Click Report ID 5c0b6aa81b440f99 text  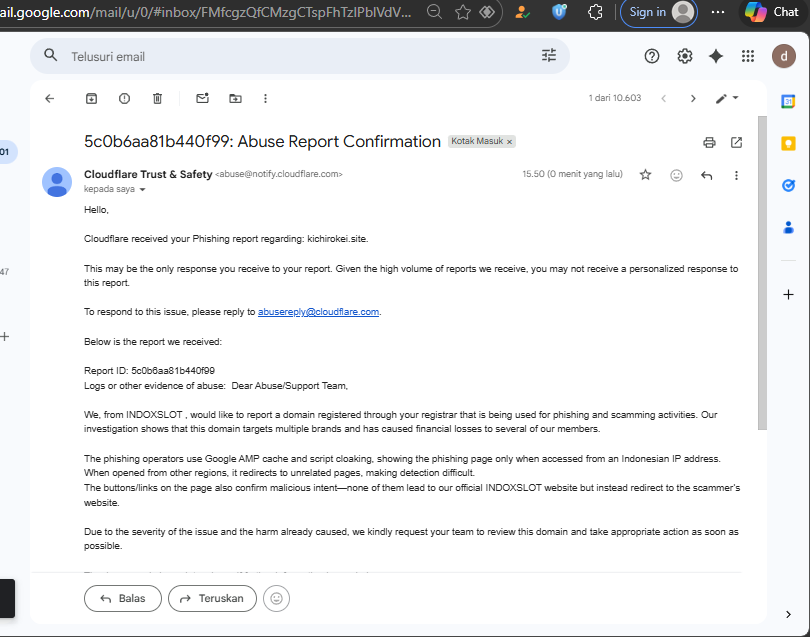coord(149,371)
